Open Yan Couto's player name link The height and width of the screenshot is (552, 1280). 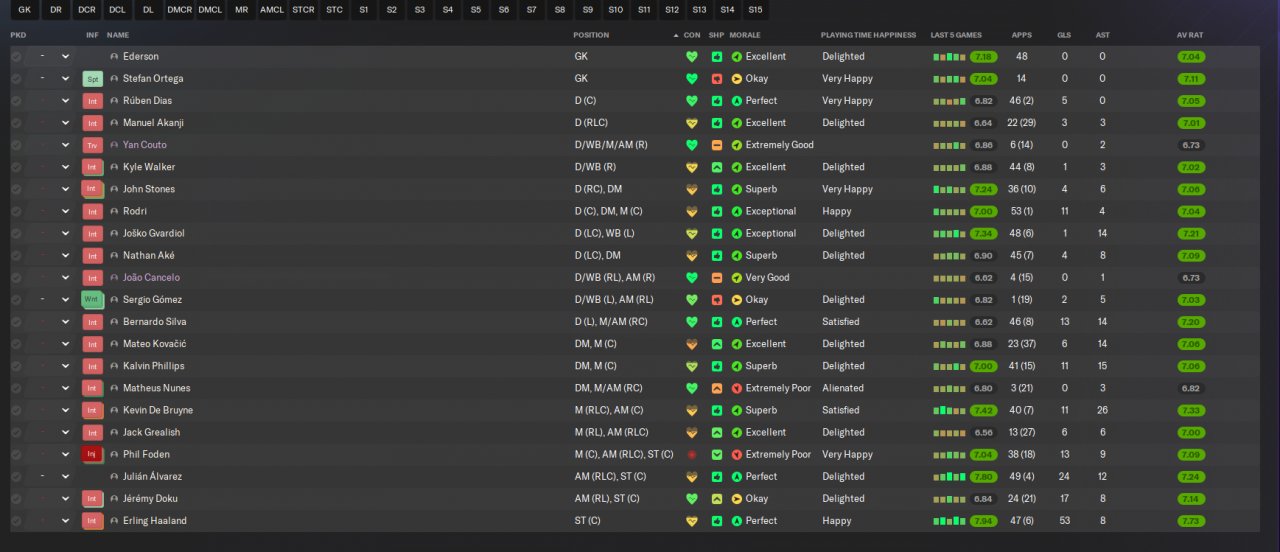(145, 145)
